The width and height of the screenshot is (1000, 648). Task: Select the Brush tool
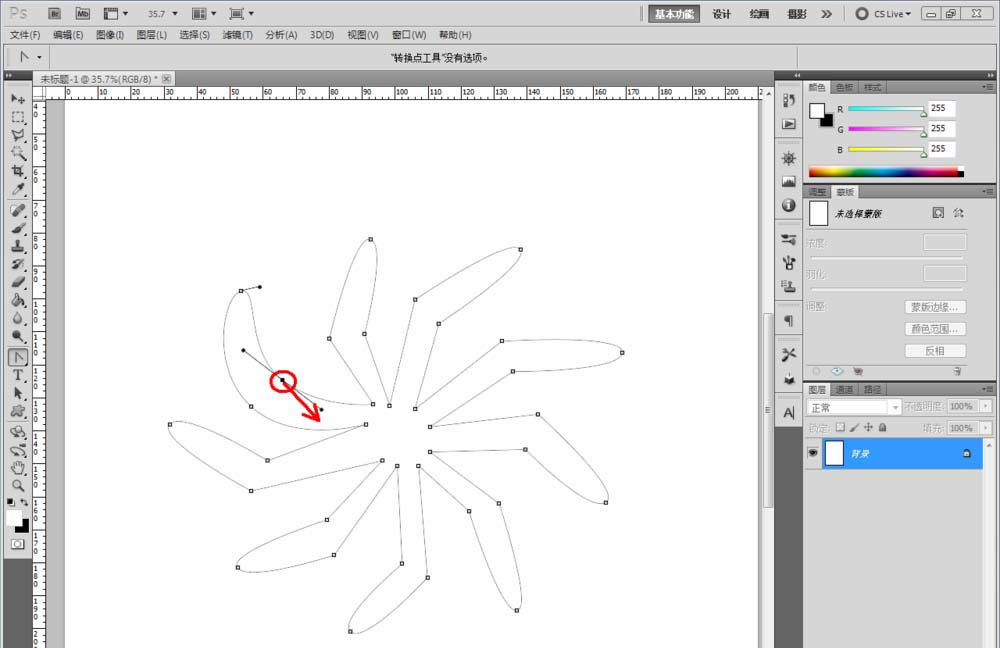[x=18, y=228]
